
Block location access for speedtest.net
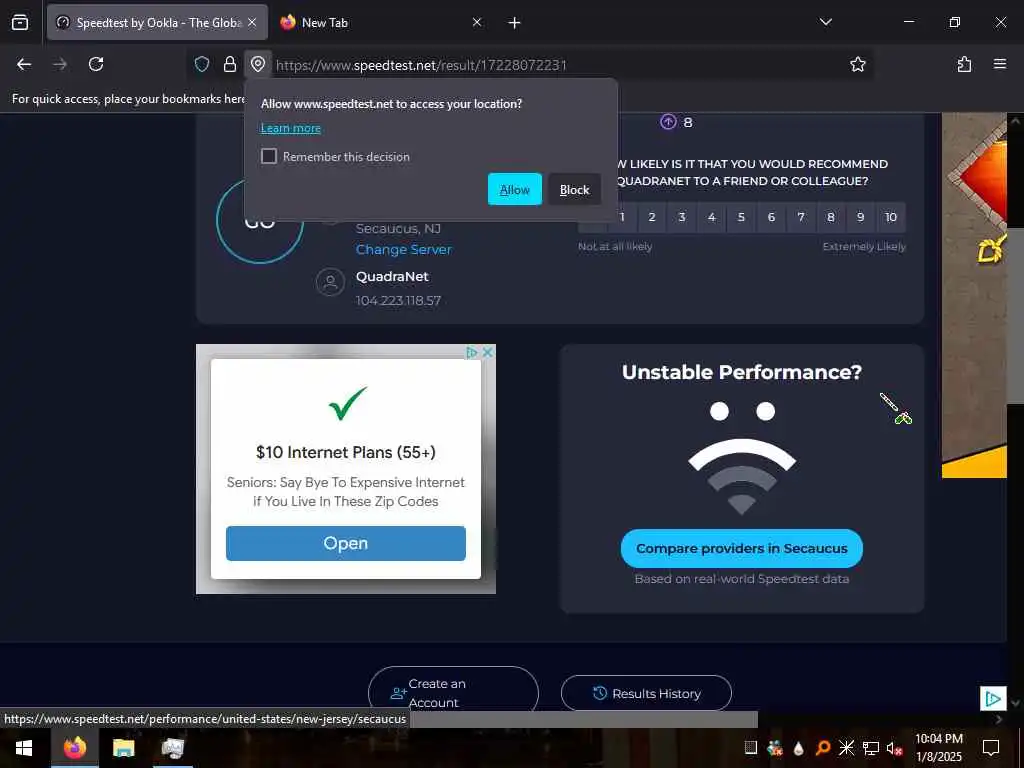pos(575,189)
